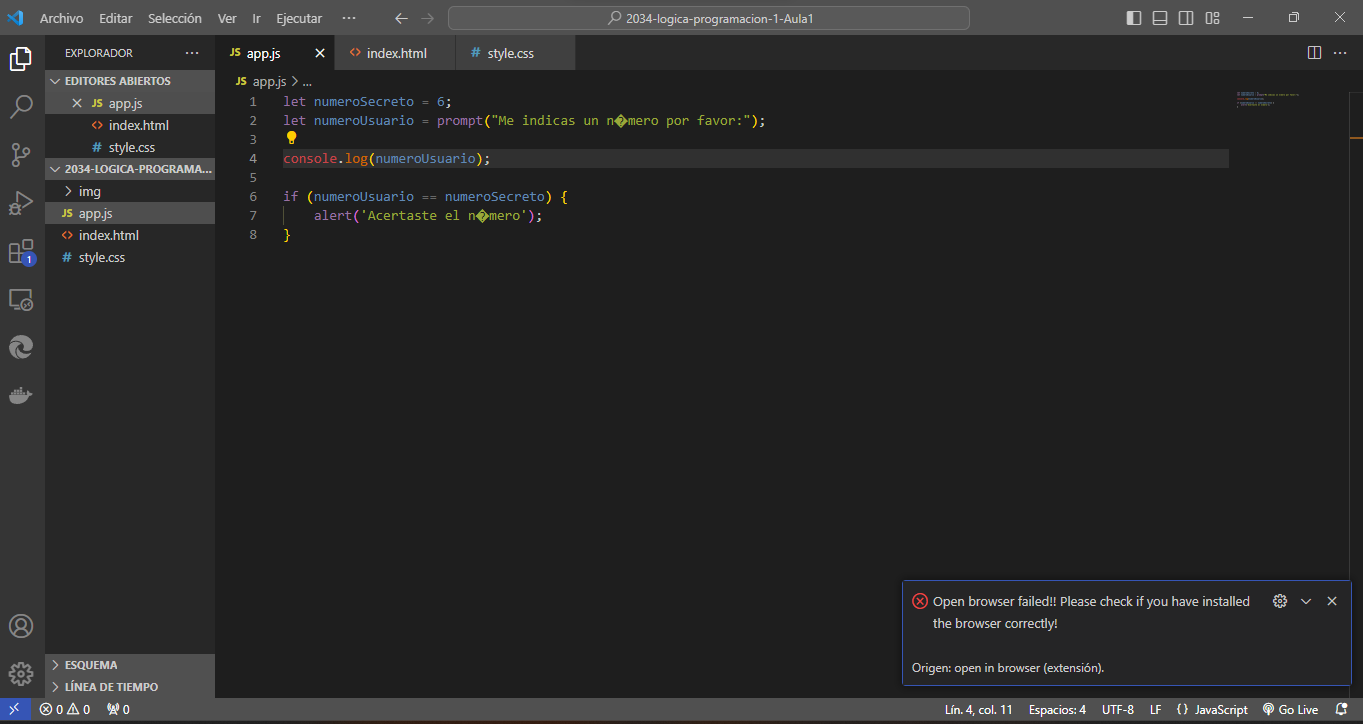
Task: Open the Run and Debug view icon
Action: click(x=21, y=203)
